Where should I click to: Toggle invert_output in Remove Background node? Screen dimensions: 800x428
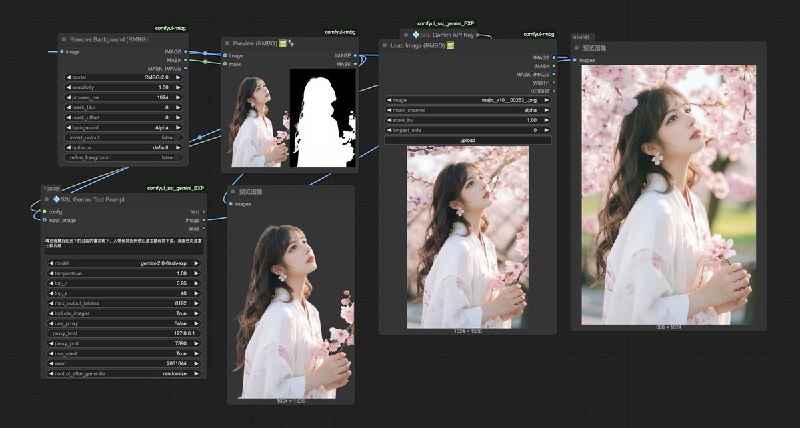pos(124,137)
